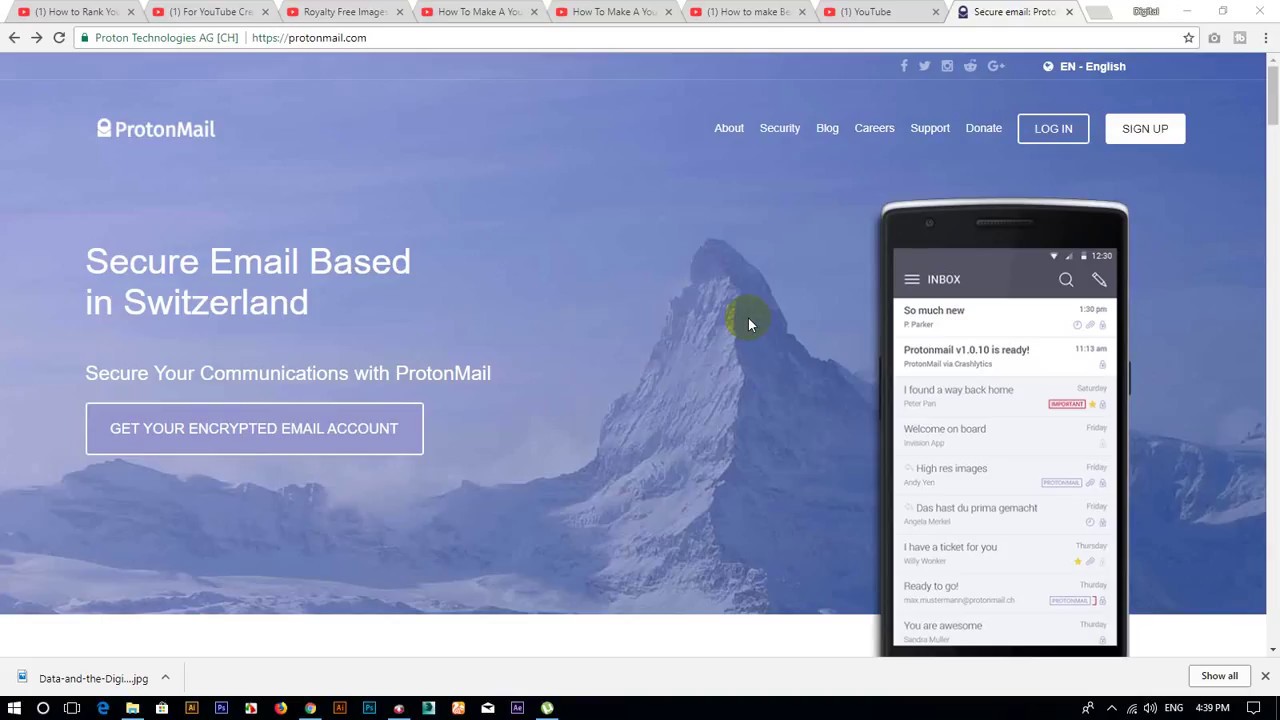Screen dimensions: 1280x720
Task: Click the camera extension icon
Action: click(1214, 38)
